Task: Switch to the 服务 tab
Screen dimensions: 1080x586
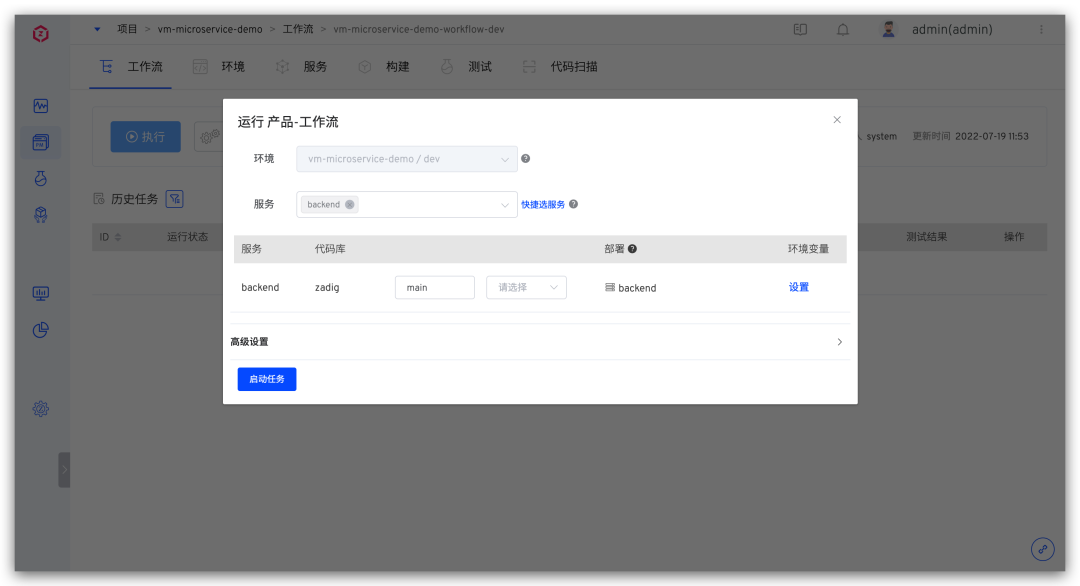Action: (x=301, y=67)
